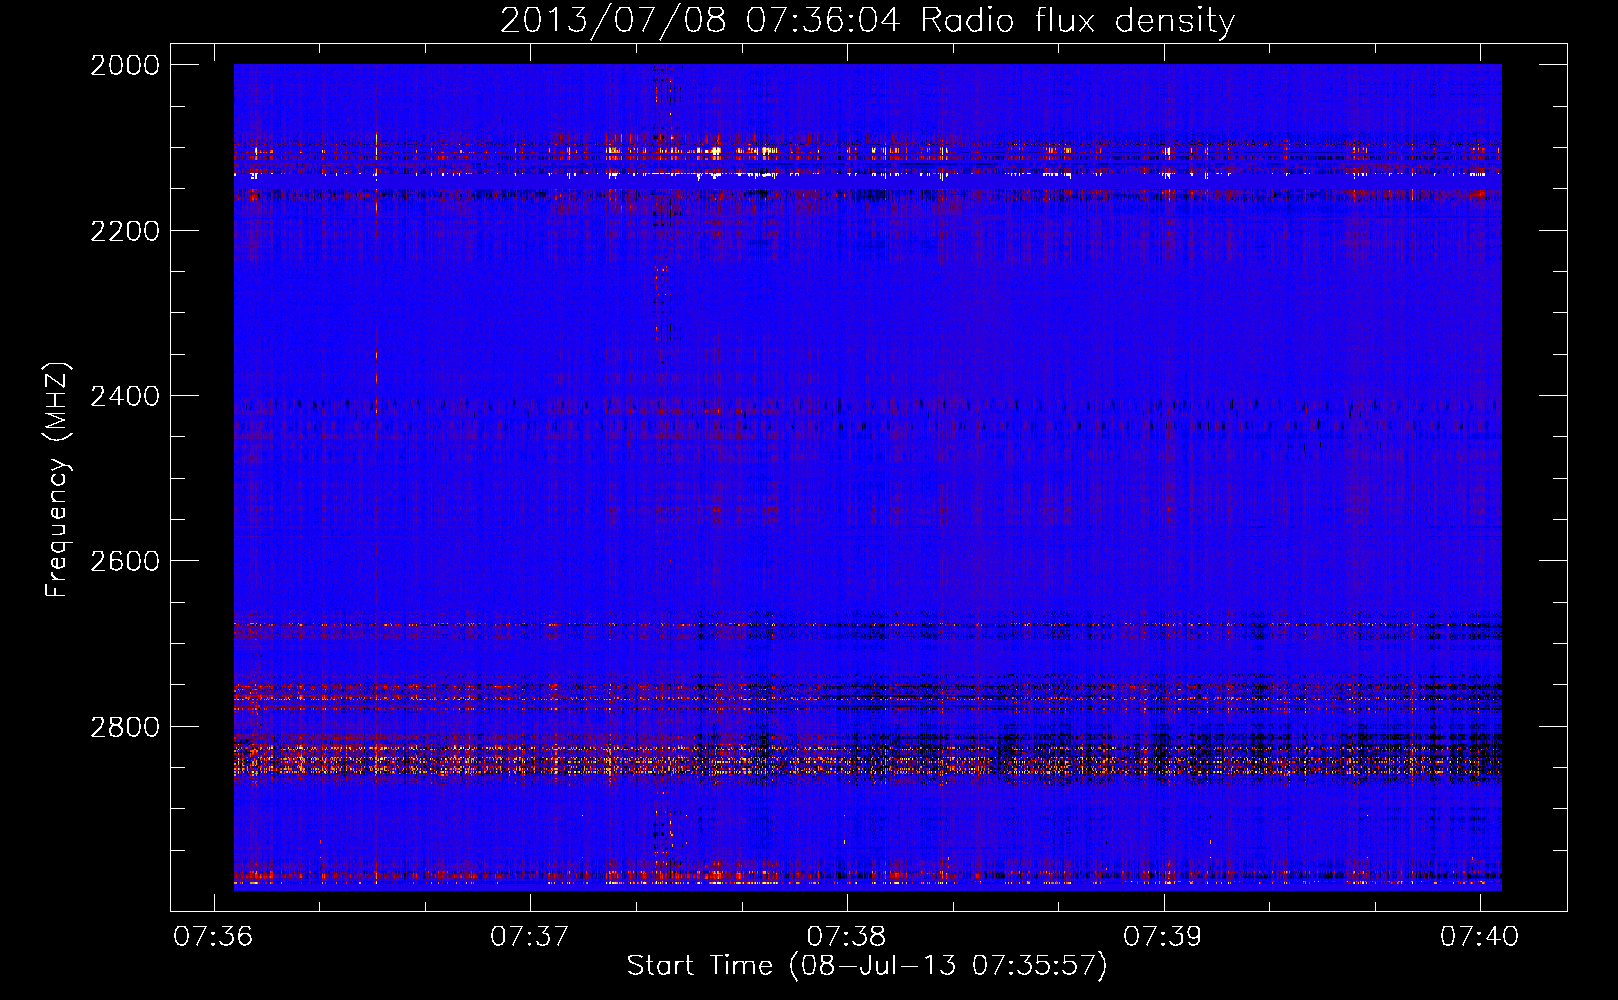Click the '07:39' time axis label
Screen dimensions: 1618x1000
[x=1163, y=937]
